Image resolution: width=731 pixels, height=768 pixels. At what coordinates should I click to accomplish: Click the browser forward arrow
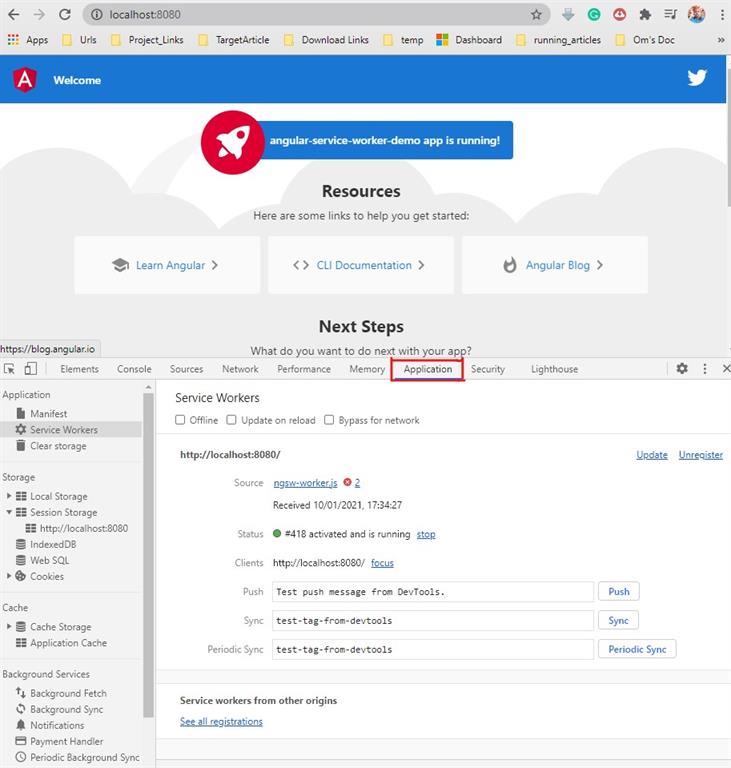point(39,15)
